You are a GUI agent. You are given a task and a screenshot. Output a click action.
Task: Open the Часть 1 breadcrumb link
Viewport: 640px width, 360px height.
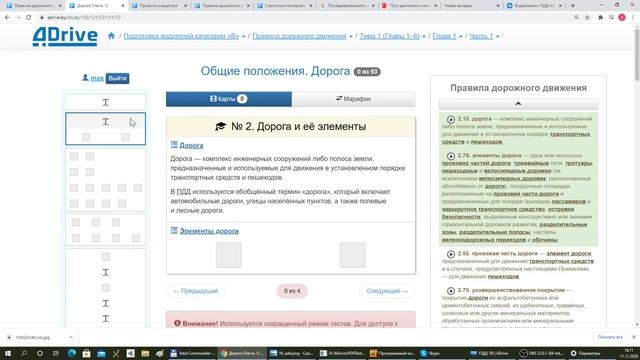click(481, 36)
